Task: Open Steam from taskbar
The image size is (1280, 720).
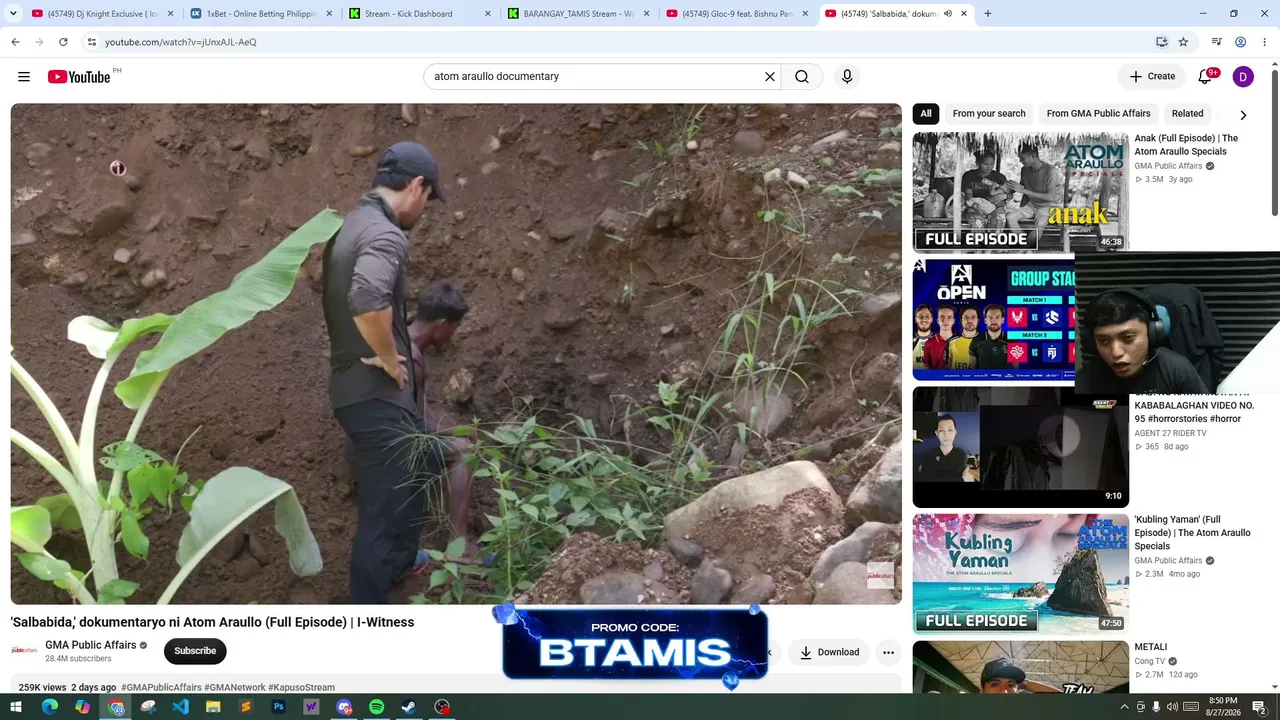Action: [x=409, y=707]
